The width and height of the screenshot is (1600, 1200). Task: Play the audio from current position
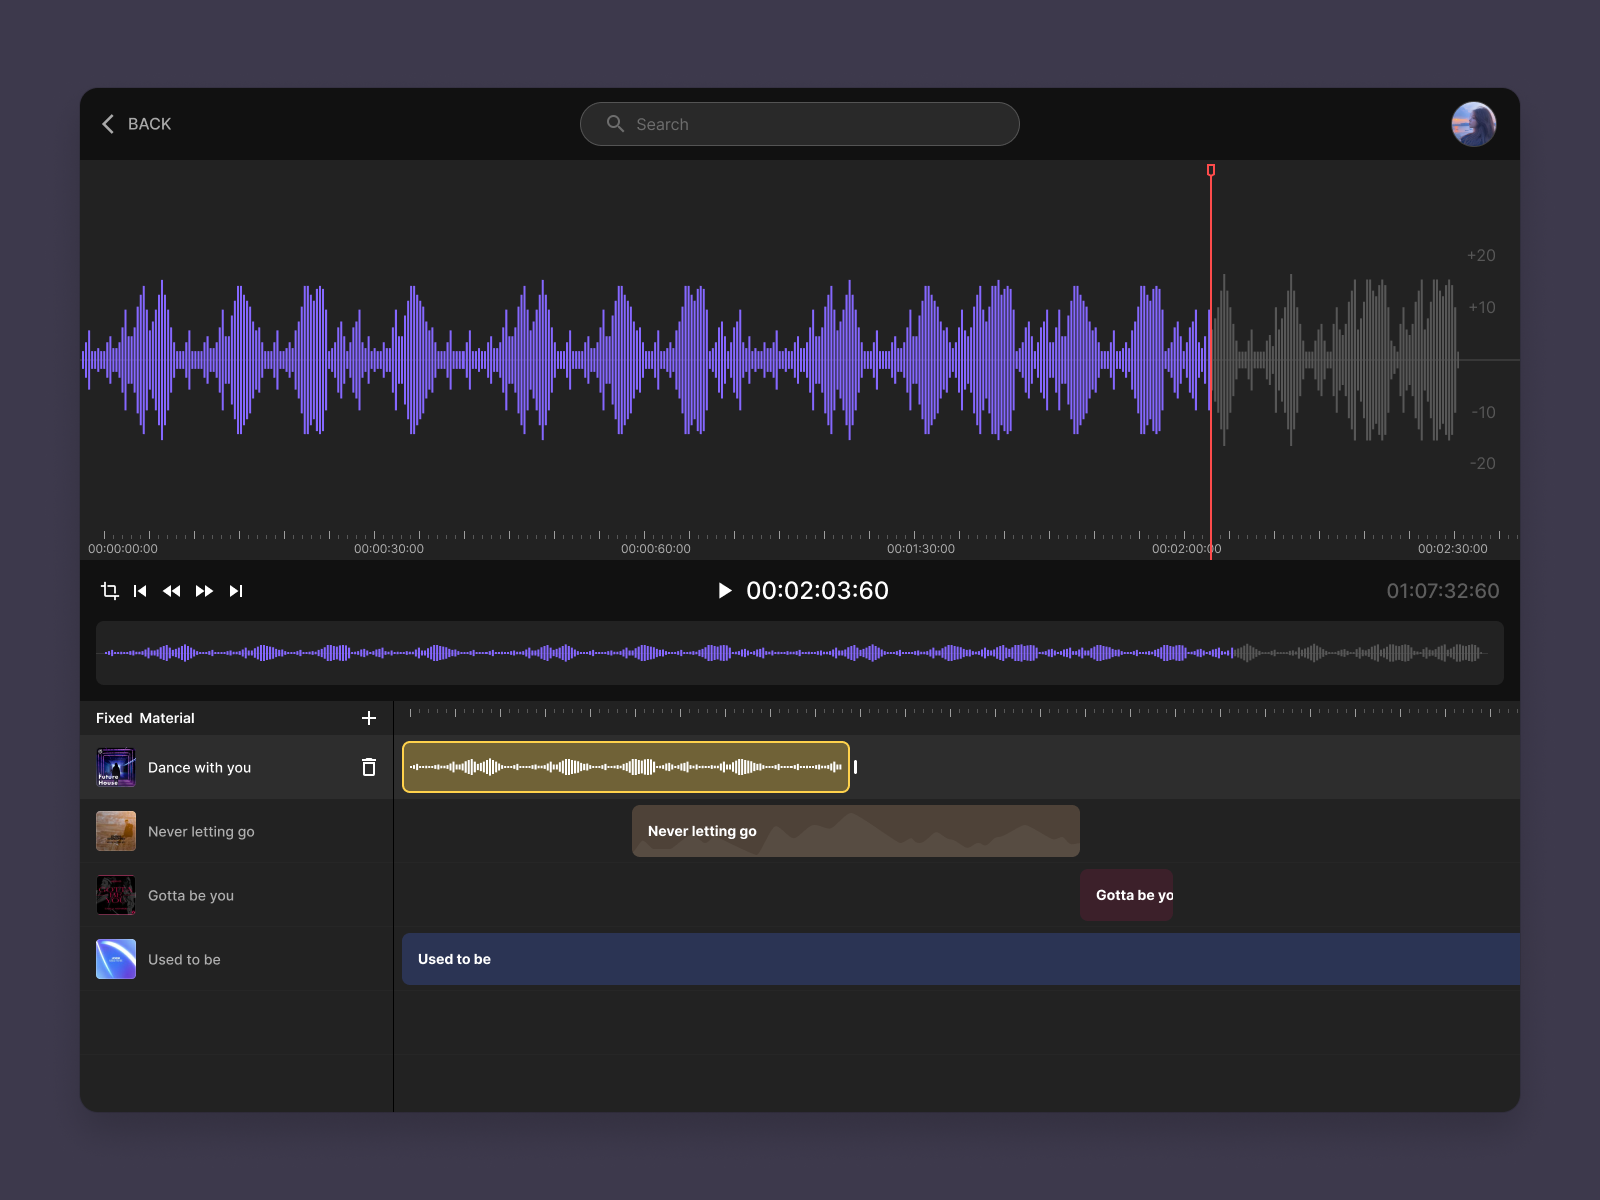(x=723, y=591)
